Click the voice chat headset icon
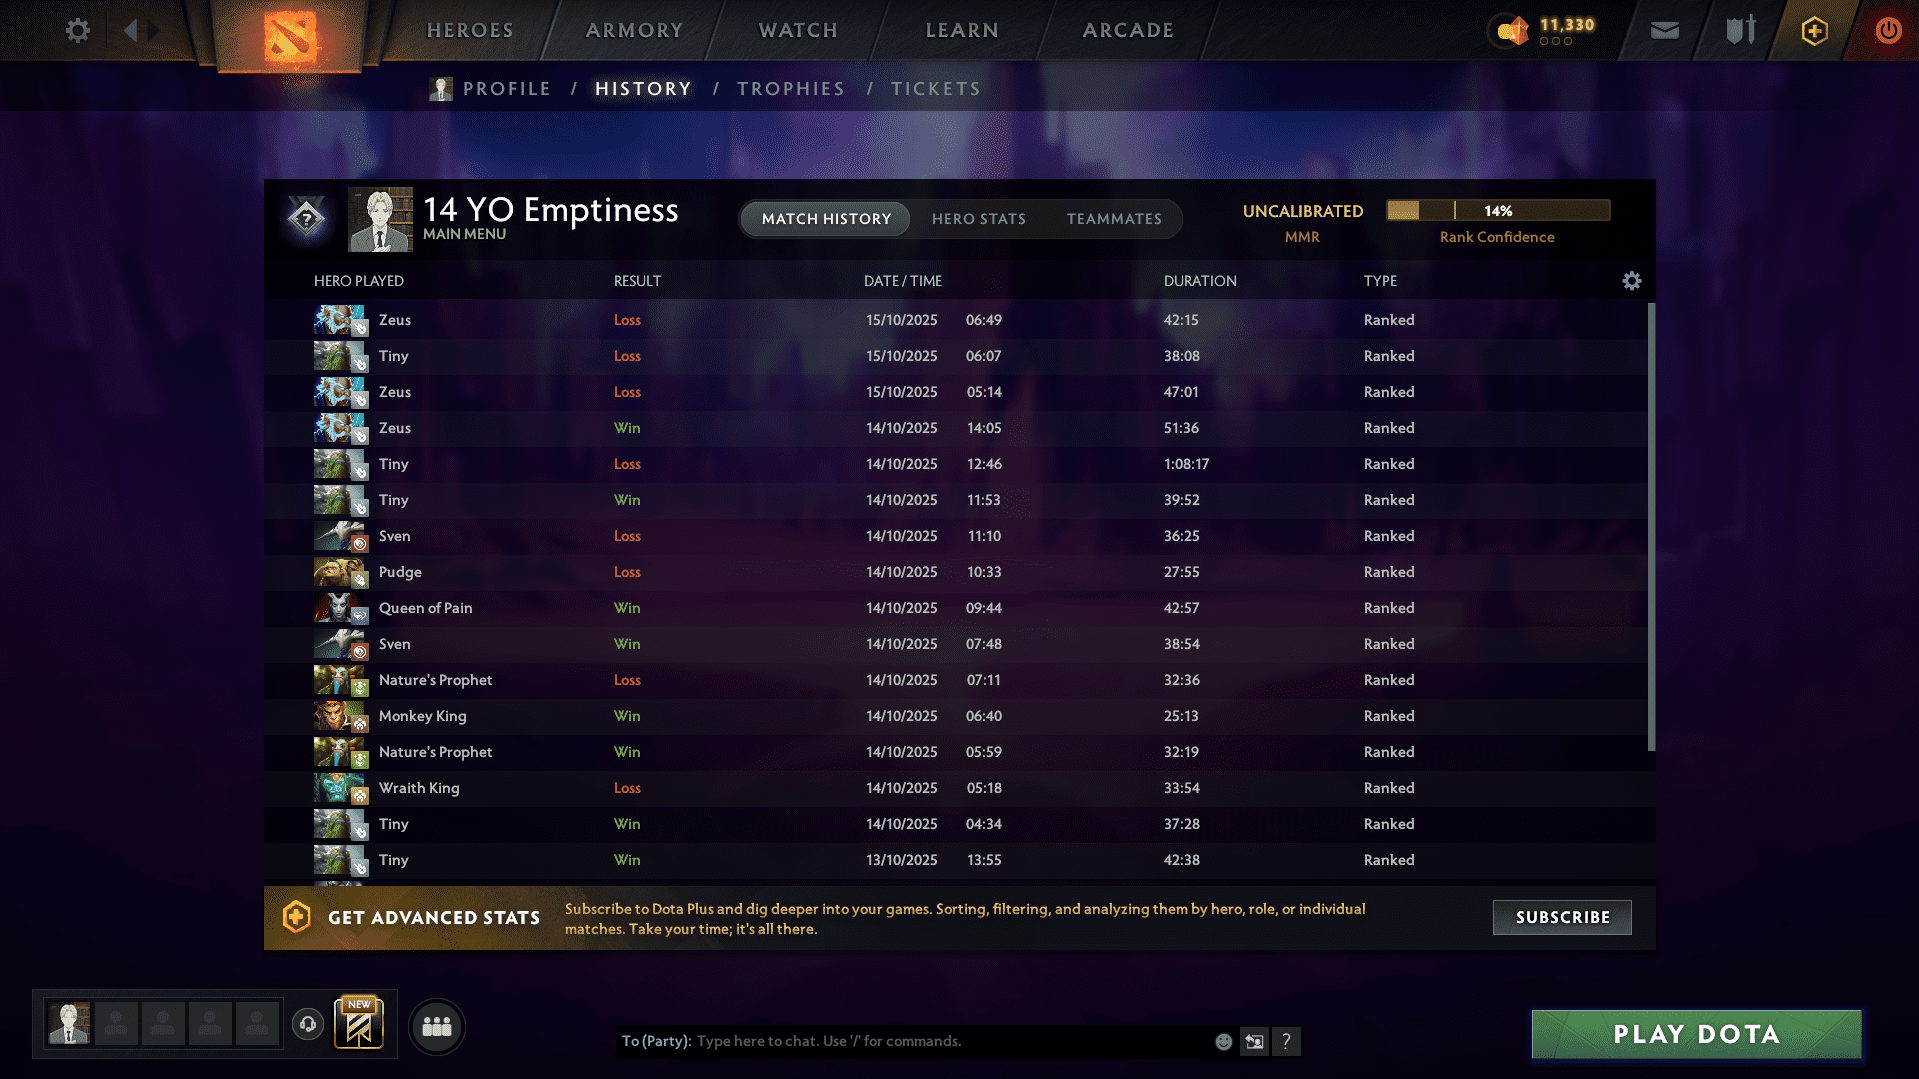 308,1024
